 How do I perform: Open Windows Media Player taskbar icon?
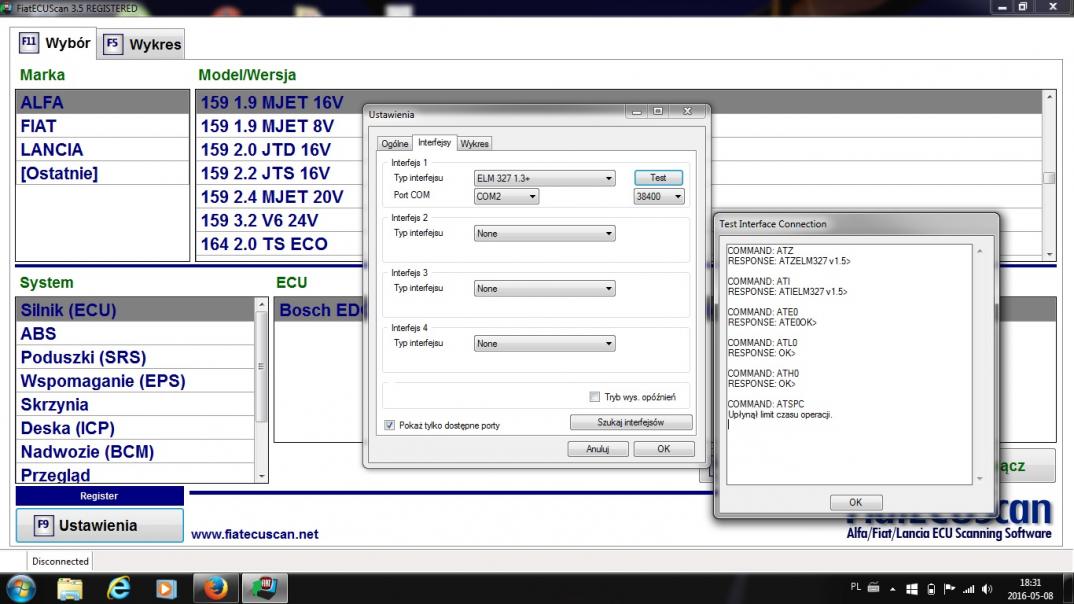pyautogui.click(x=166, y=588)
